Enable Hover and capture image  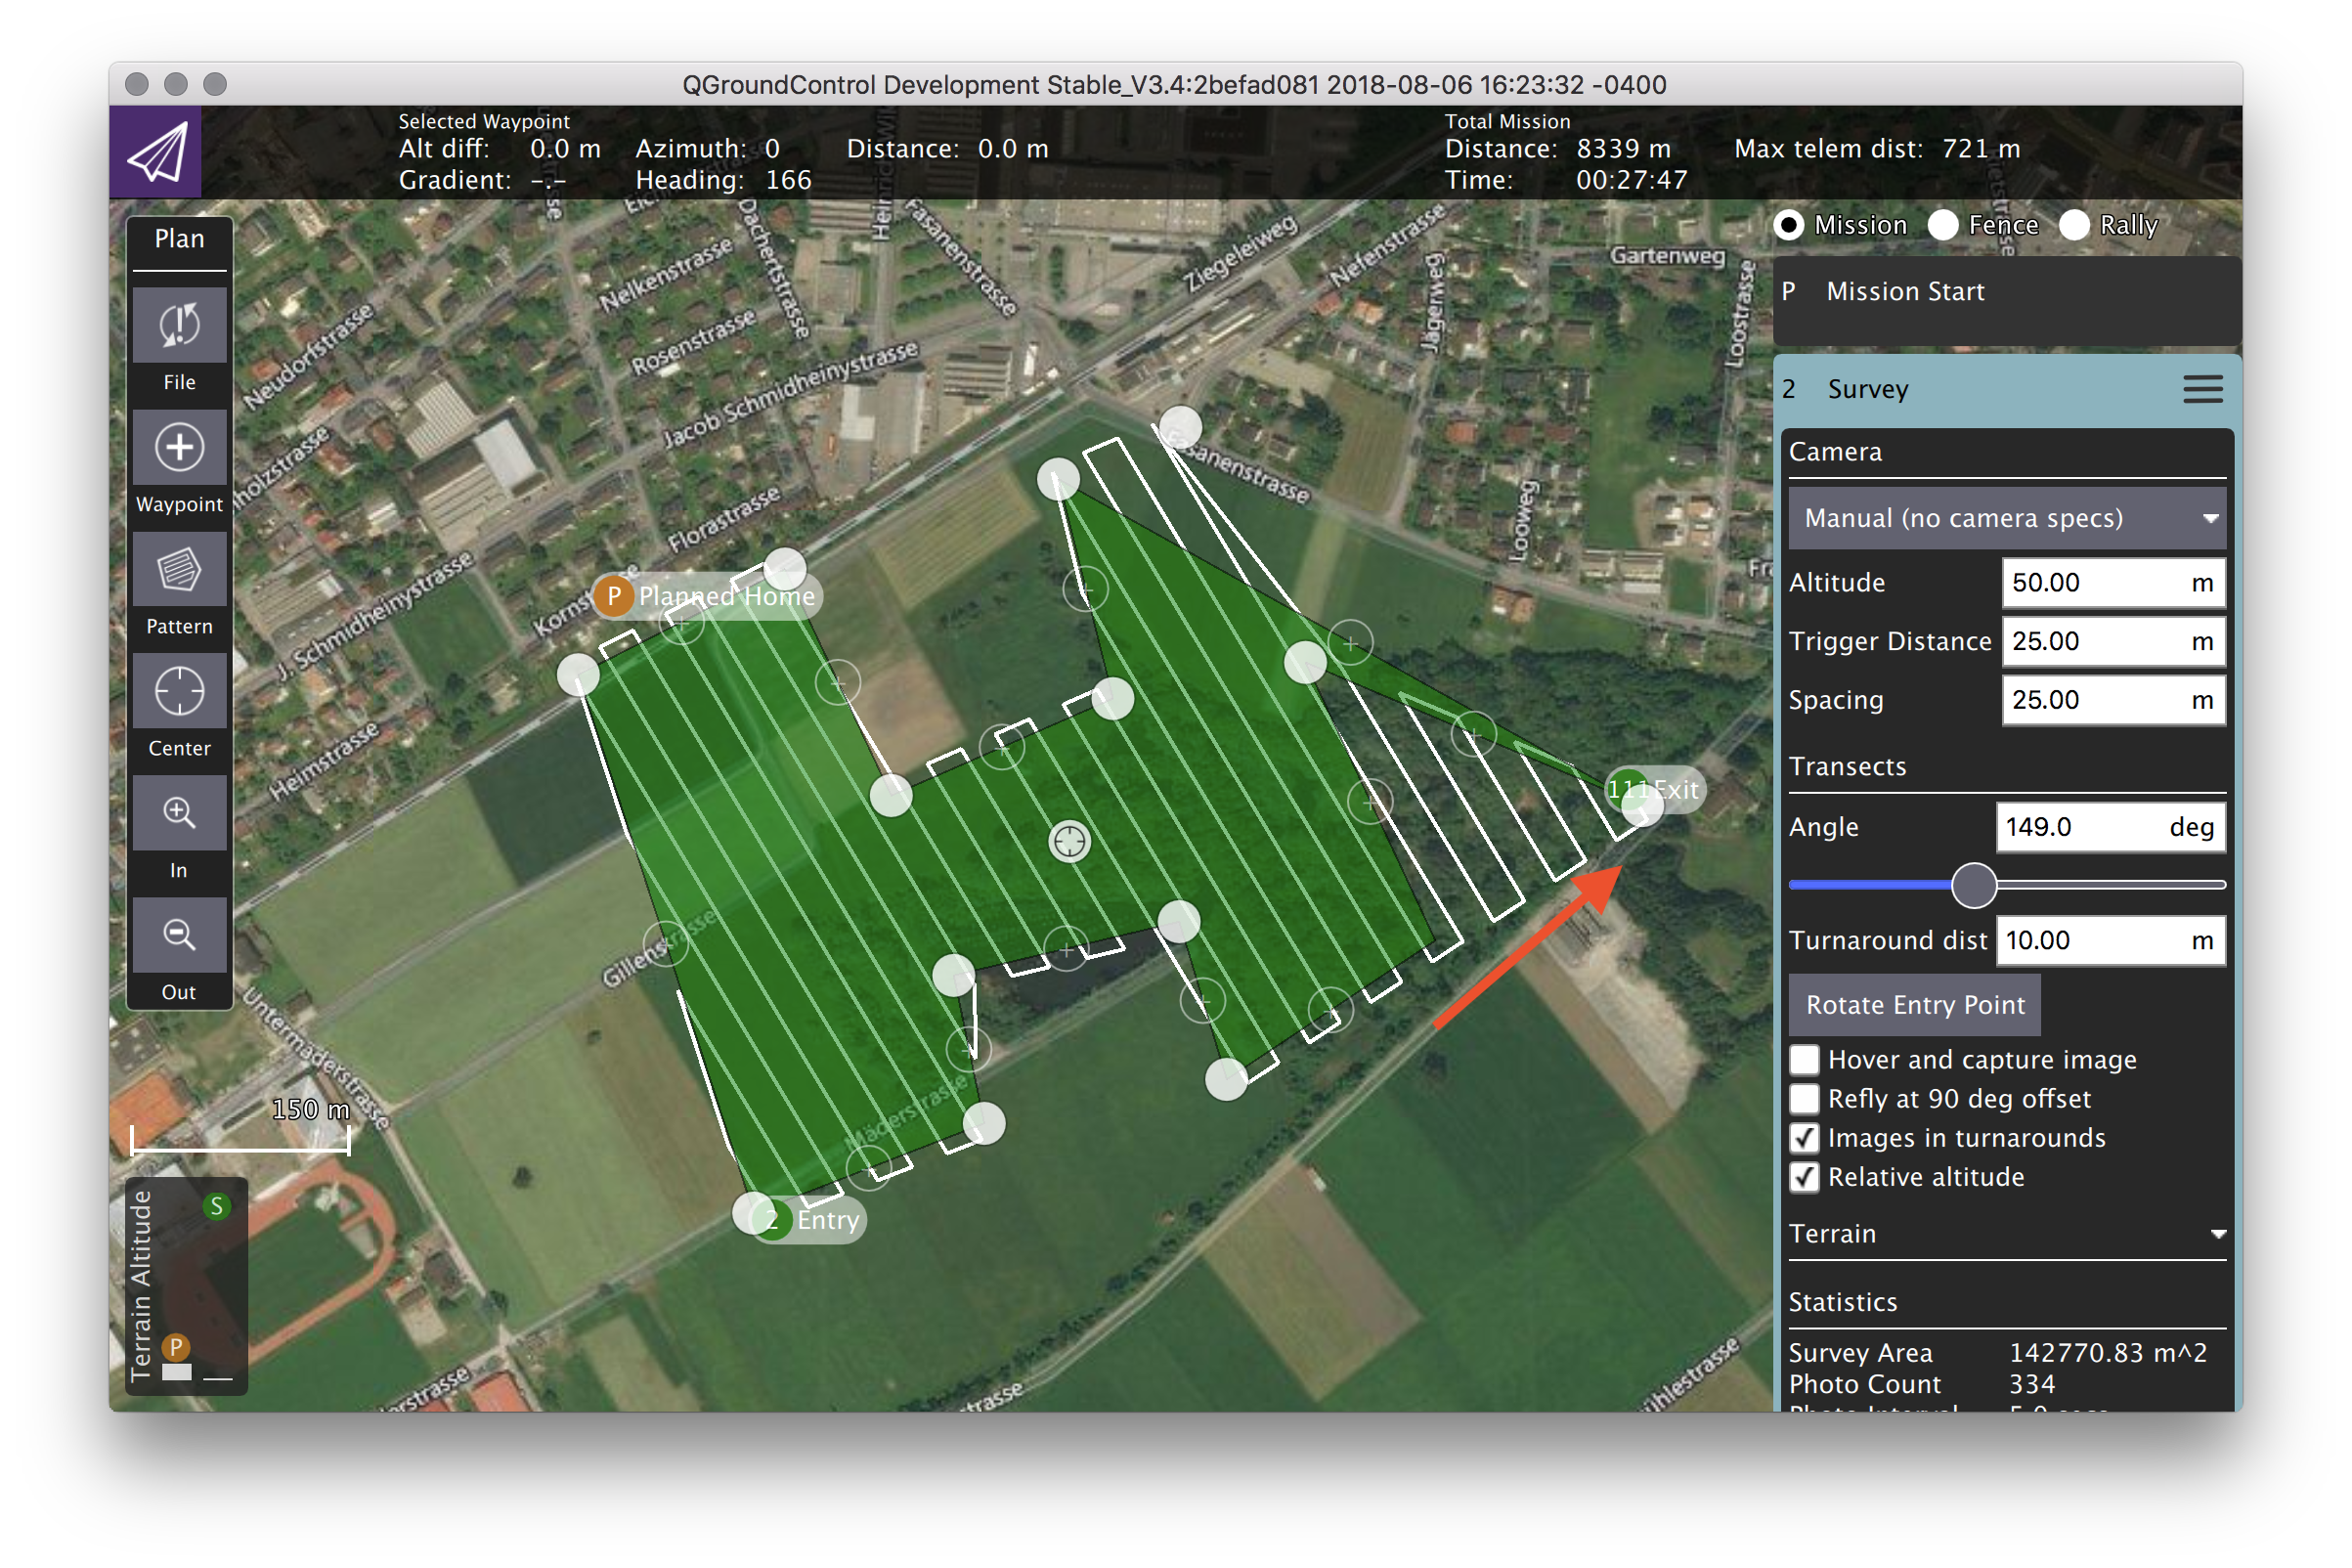(x=1804, y=1060)
